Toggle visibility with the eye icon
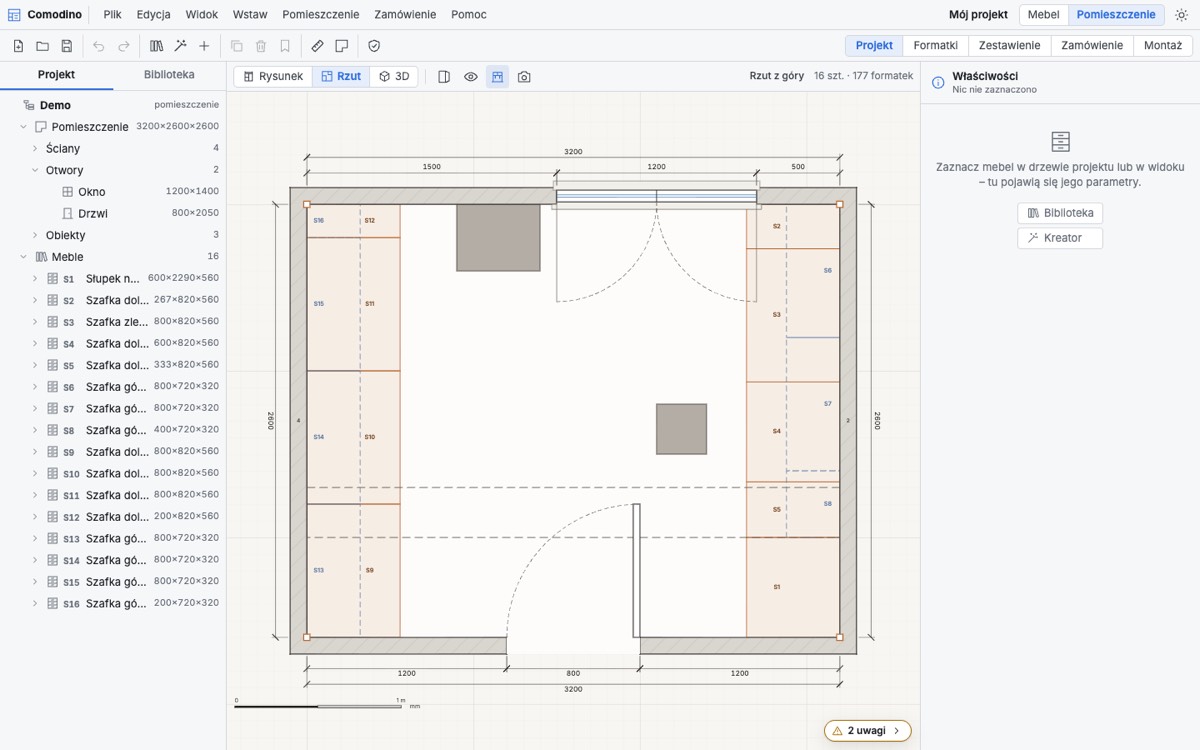Viewport: 1200px width, 750px height. pos(470,76)
